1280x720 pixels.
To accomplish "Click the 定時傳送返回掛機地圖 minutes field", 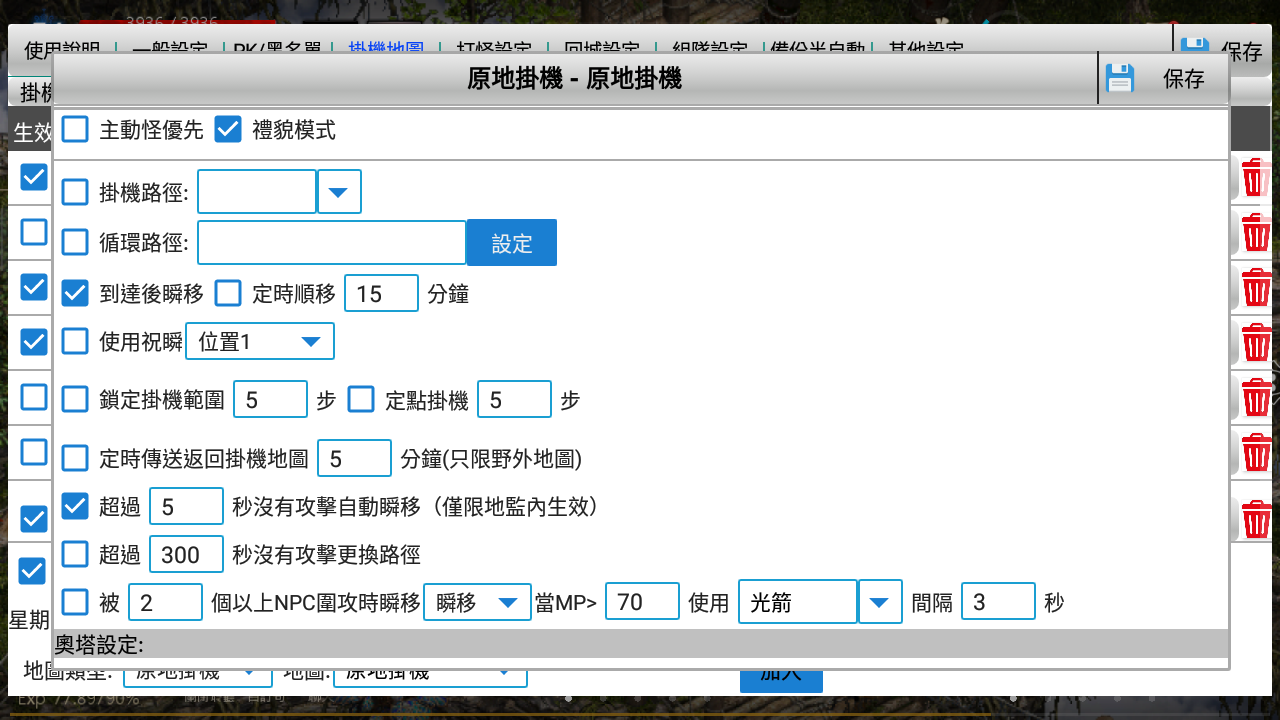I will pyautogui.click(x=354, y=457).
